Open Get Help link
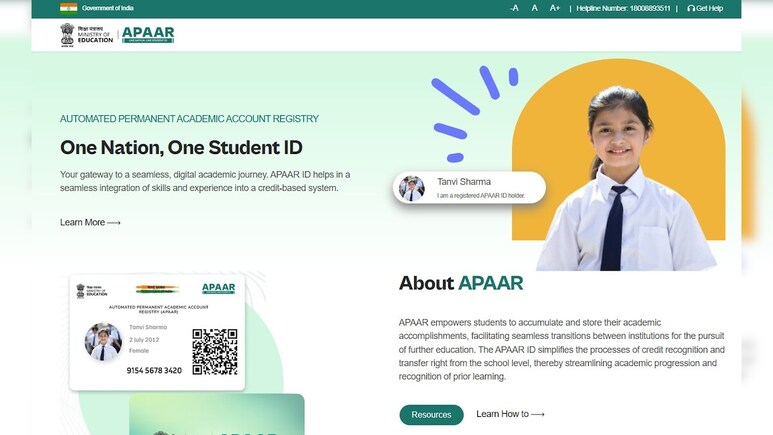Screen dimensions: 773x435 point(705,8)
